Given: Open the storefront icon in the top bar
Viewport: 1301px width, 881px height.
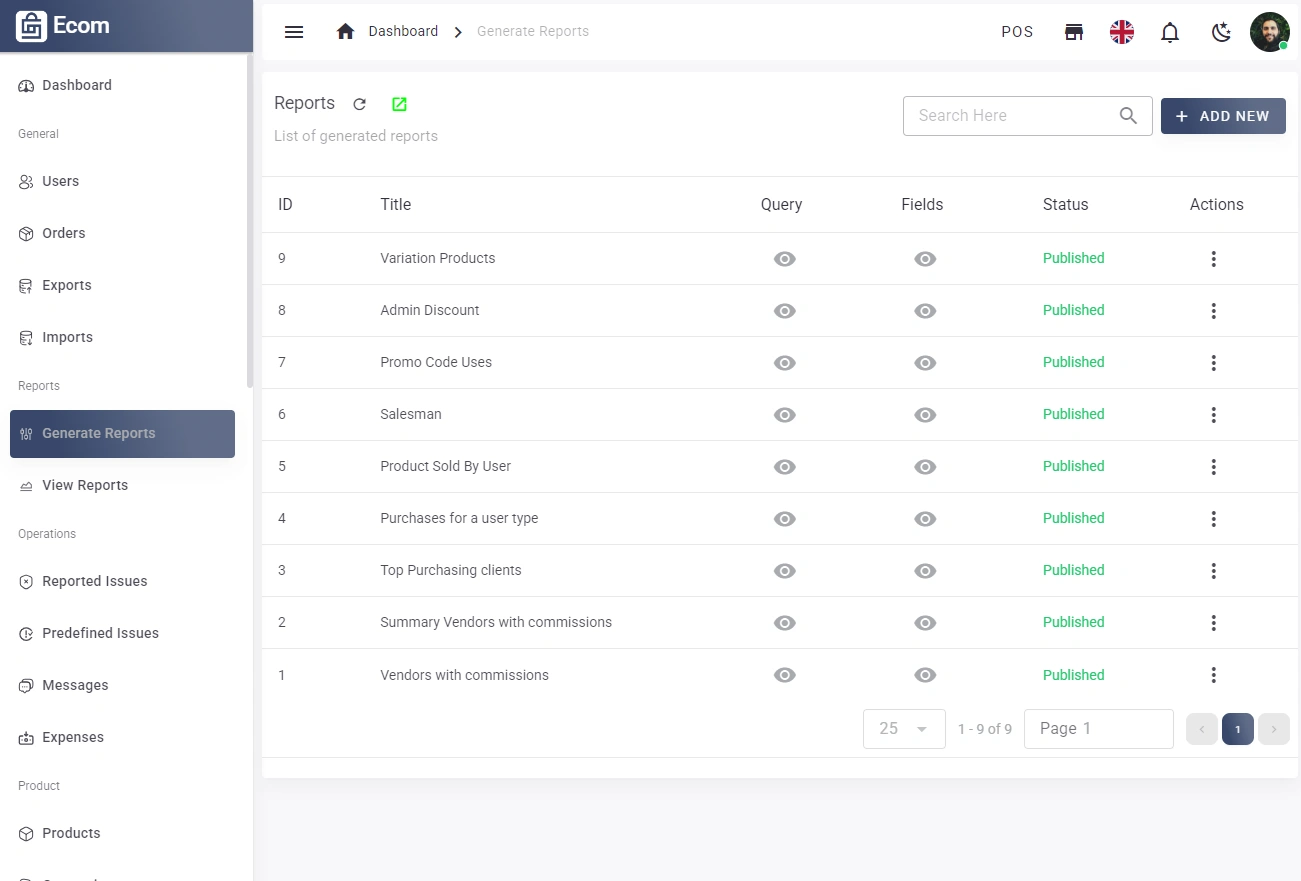Looking at the screenshot, I should pyautogui.click(x=1074, y=31).
